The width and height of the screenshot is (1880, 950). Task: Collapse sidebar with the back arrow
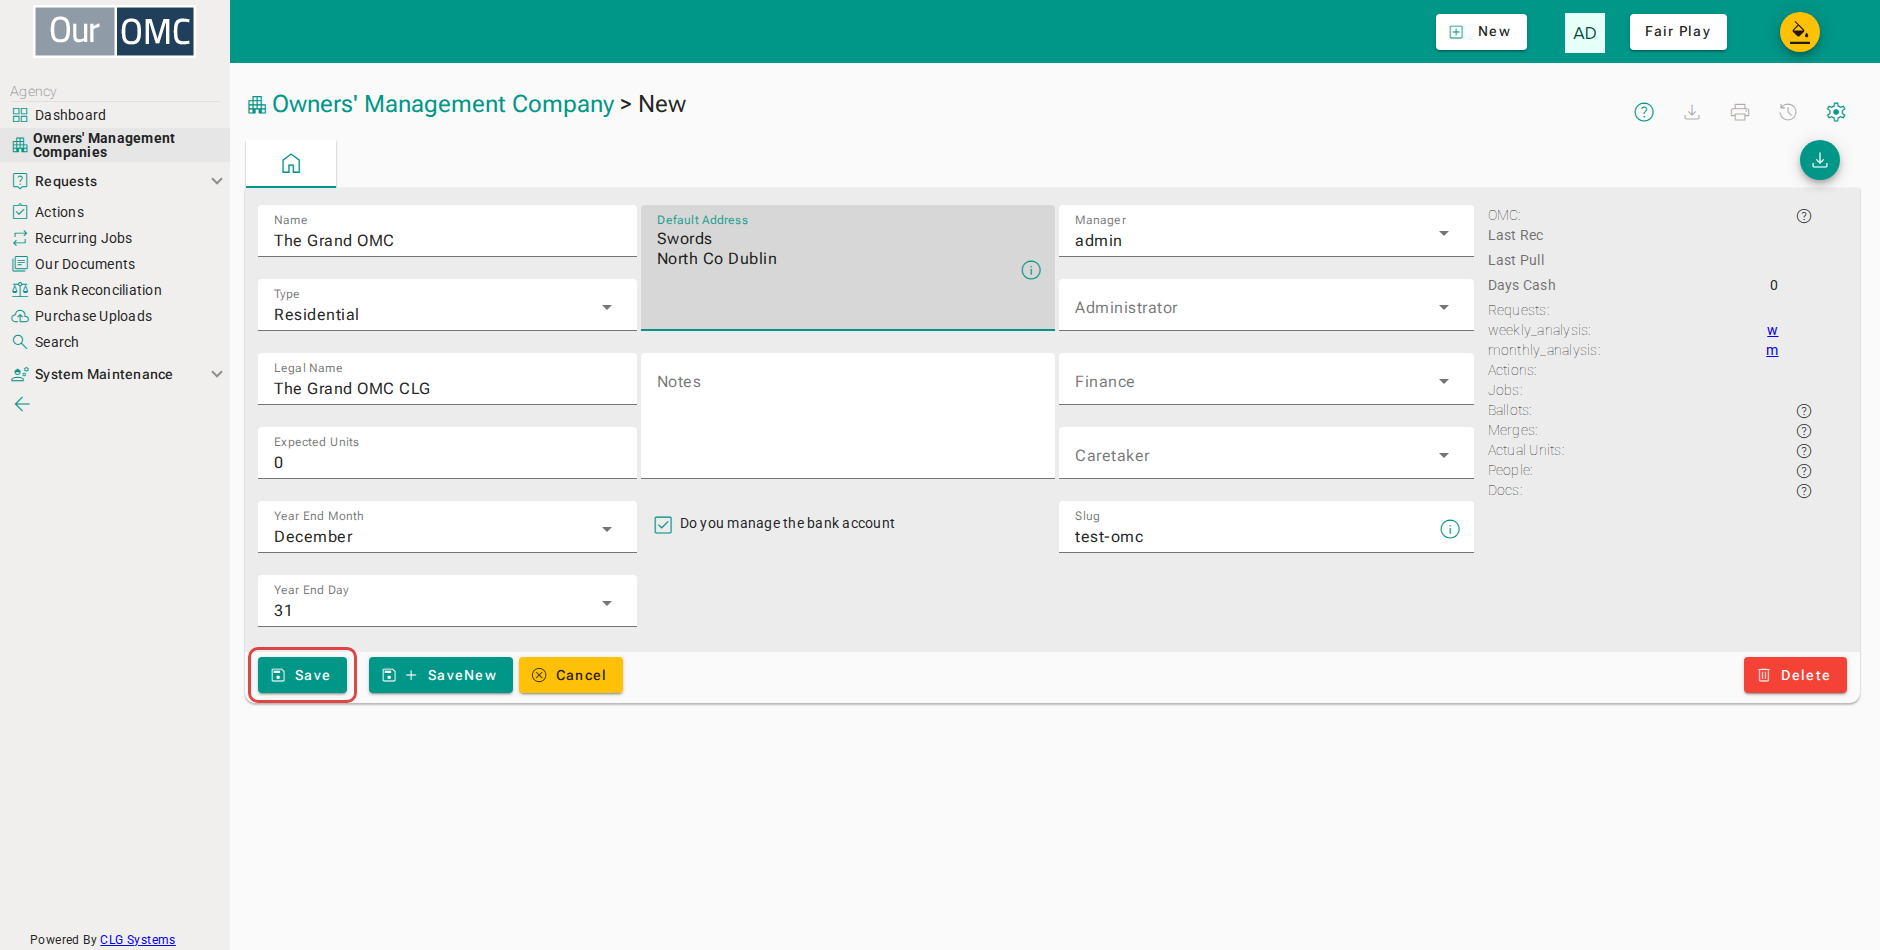click(x=22, y=404)
